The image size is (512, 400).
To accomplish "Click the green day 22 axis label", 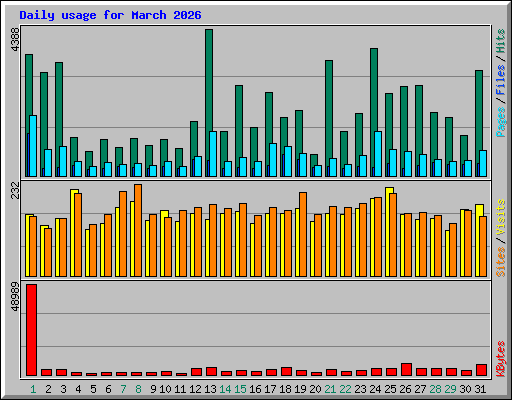I will tap(345, 389).
